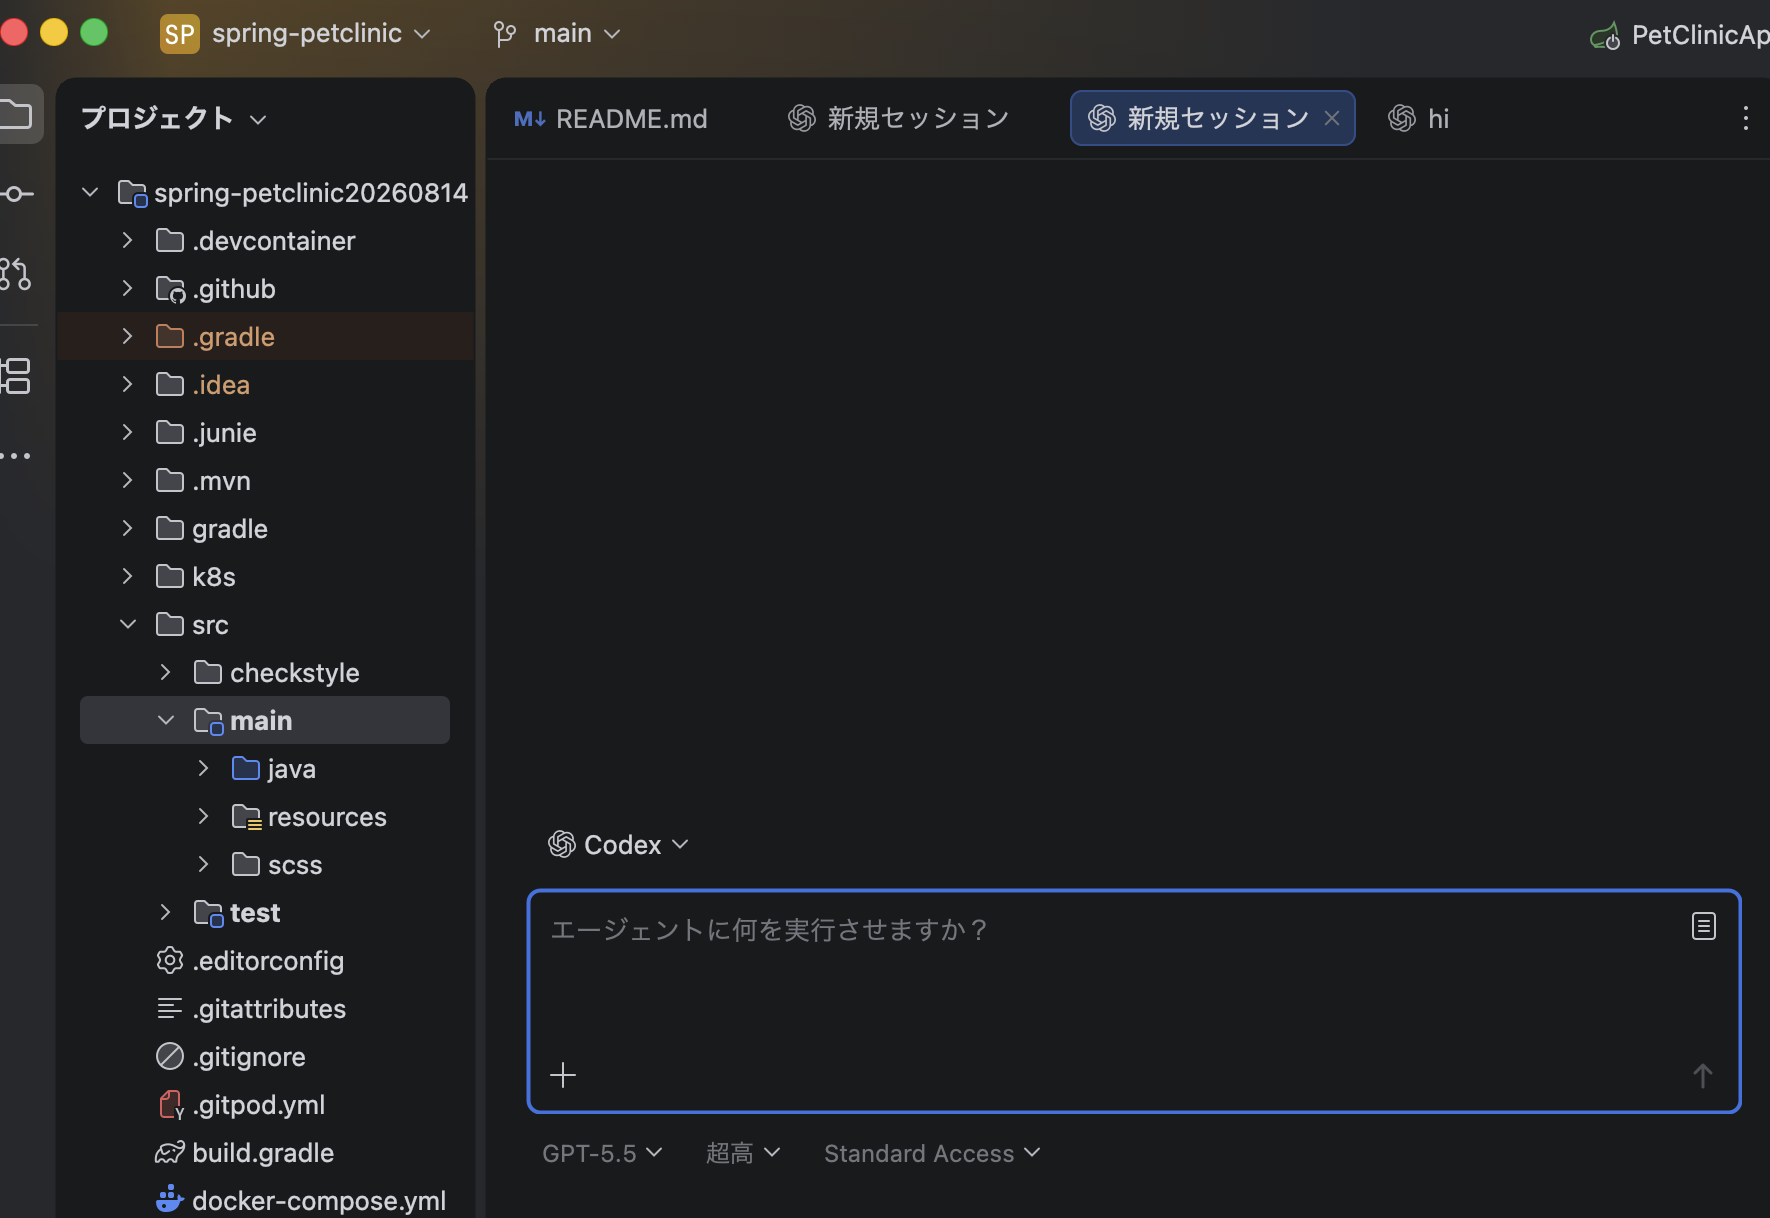Click the resources folder icon
The height and width of the screenshot is (1218, 1770).
(x=246, y=817)
